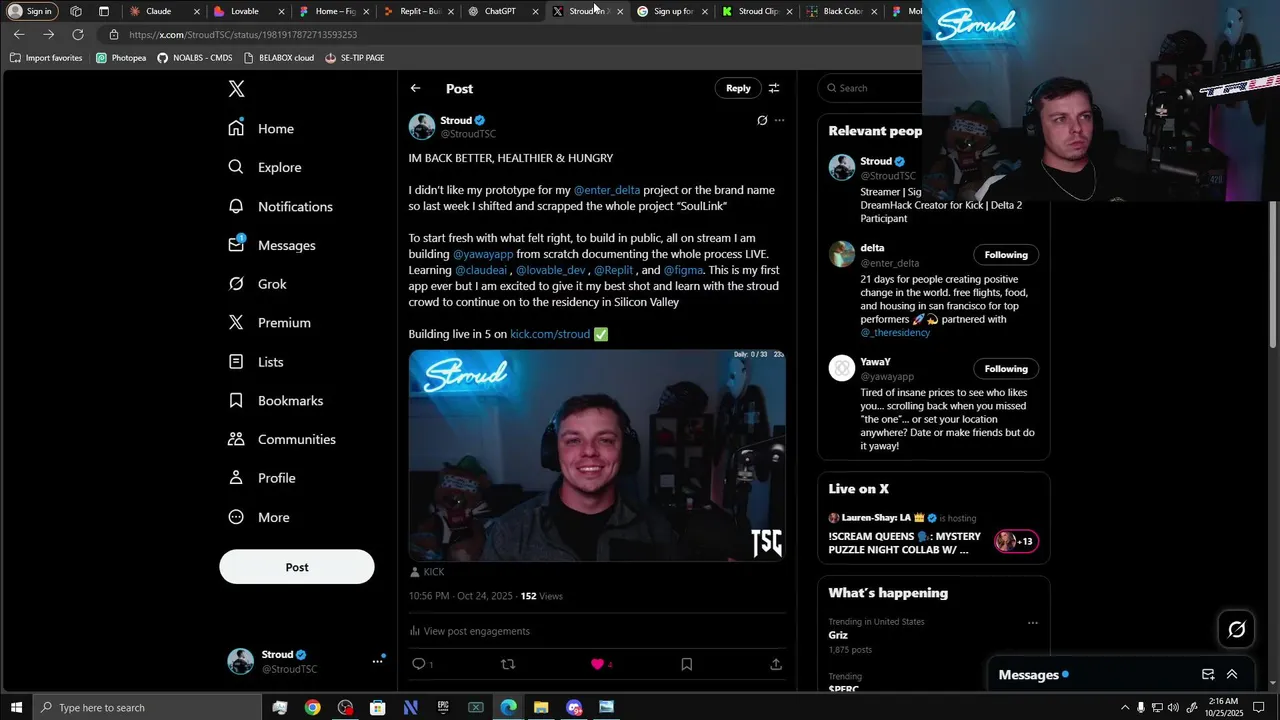Click the white Post button in the sidebar
Screen dimensions: 1280x720
[x=297, y=567]
